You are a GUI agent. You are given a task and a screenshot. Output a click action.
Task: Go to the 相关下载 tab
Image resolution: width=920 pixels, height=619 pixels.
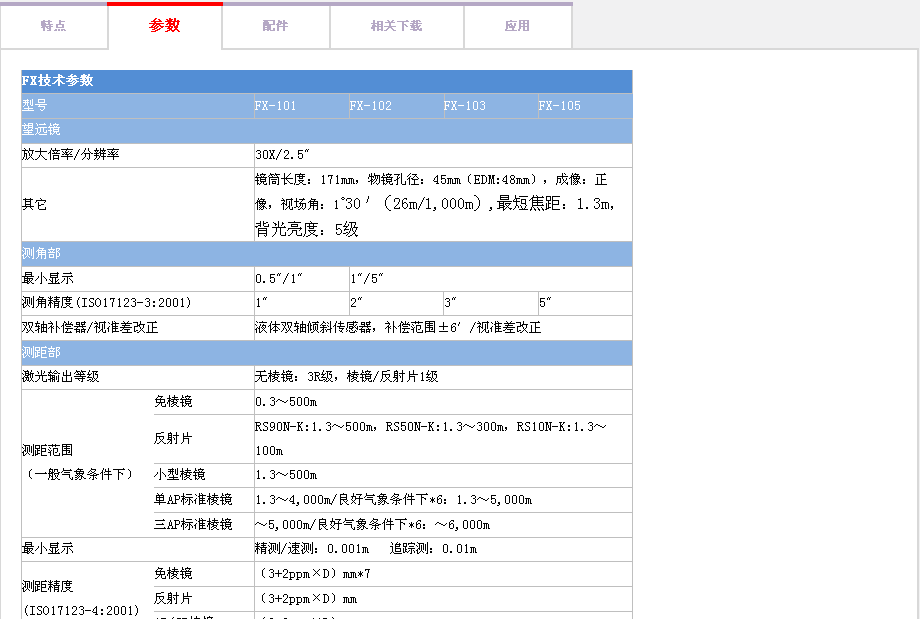(396, 26)
